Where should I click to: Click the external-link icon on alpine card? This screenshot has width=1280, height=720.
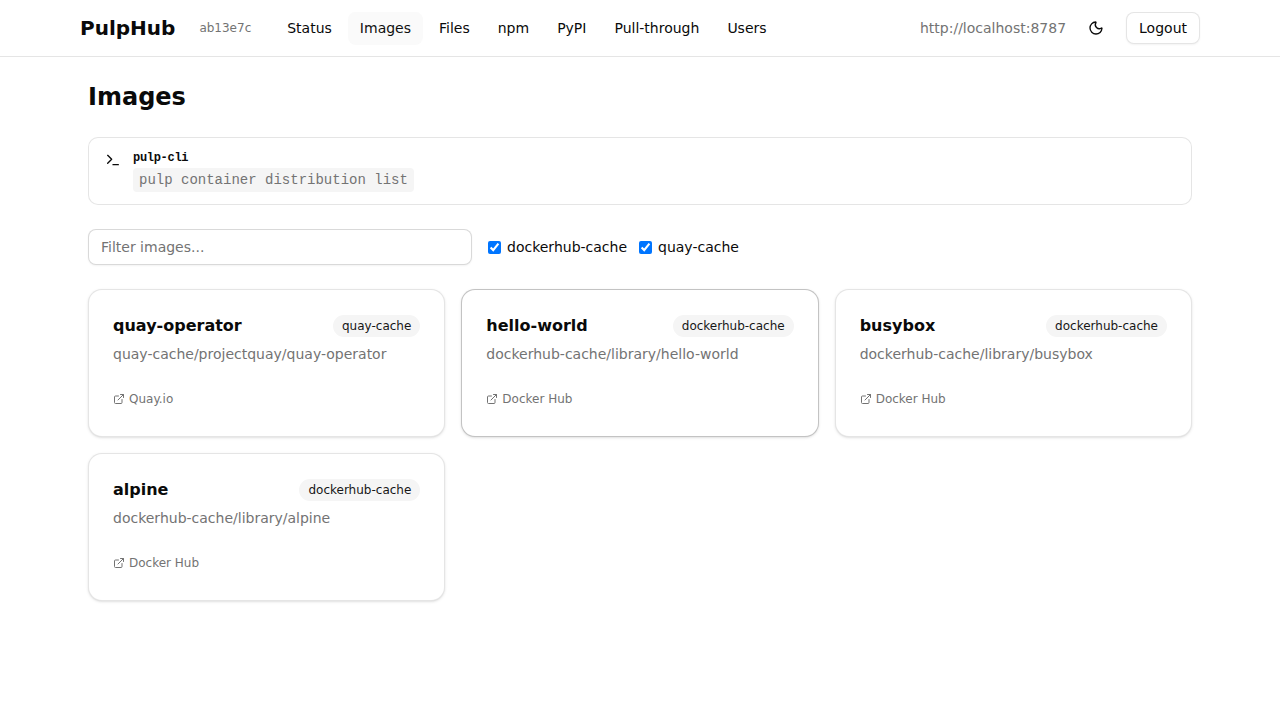coord(117,562)
